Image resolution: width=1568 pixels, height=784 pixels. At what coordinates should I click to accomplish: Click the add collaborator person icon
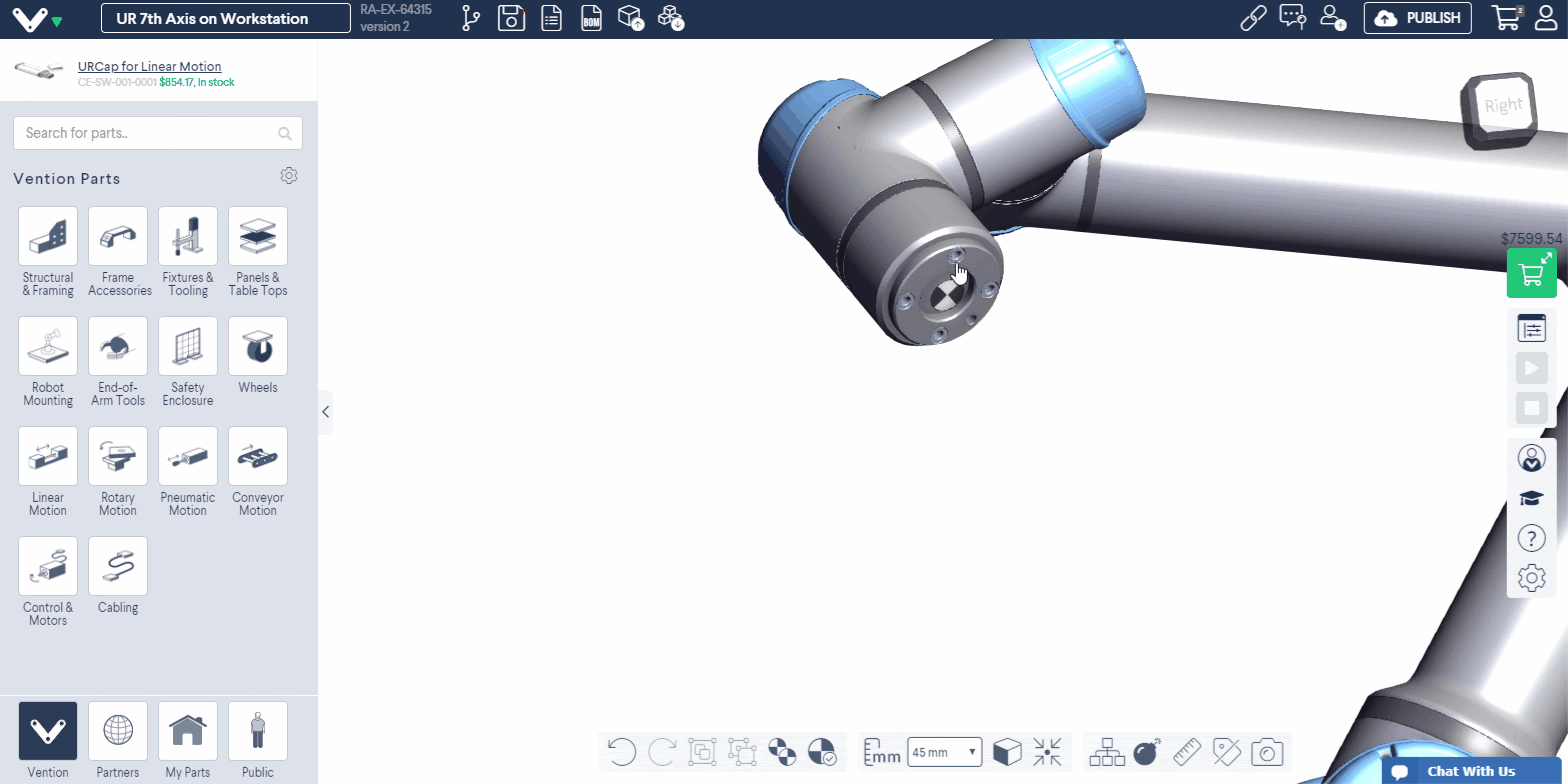(1333, 18)
